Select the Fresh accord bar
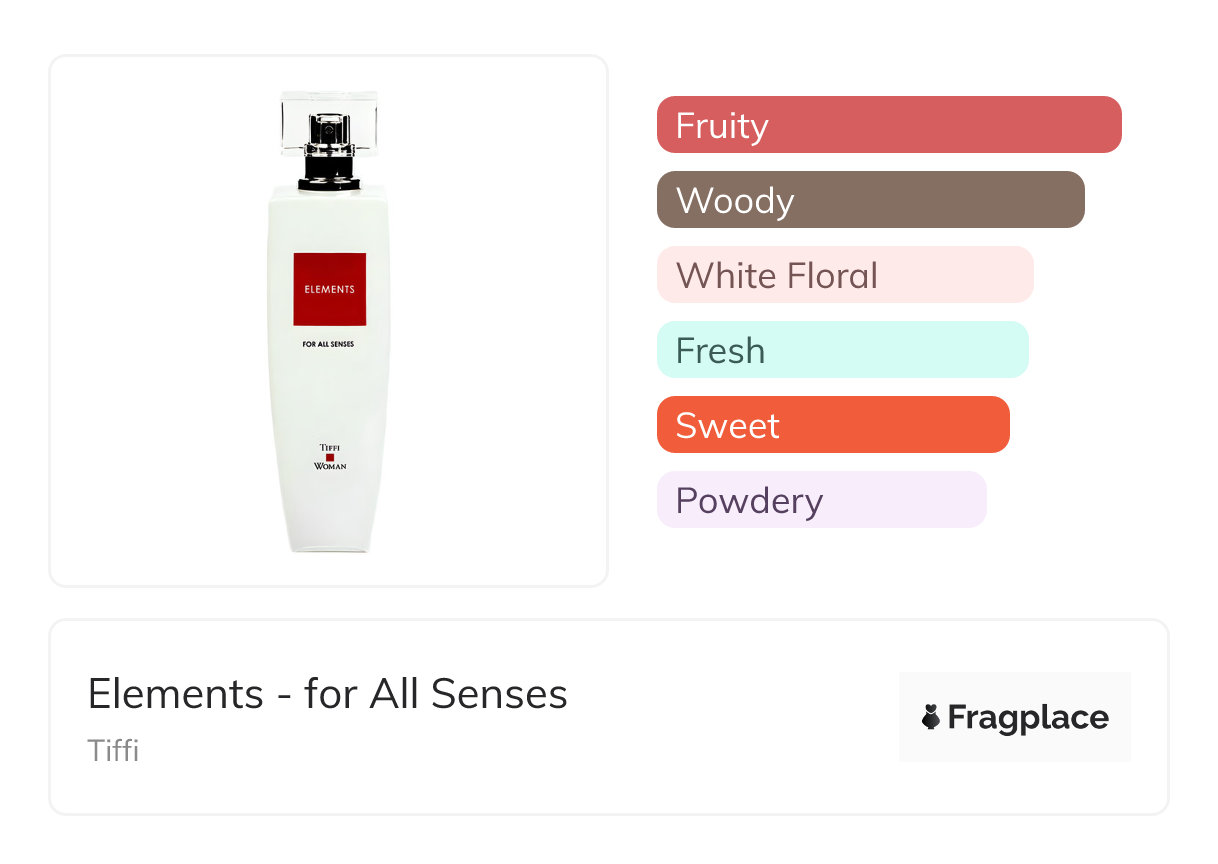Image resolution: width=1218 pixels, height=864 pixels. coord(842,350)
